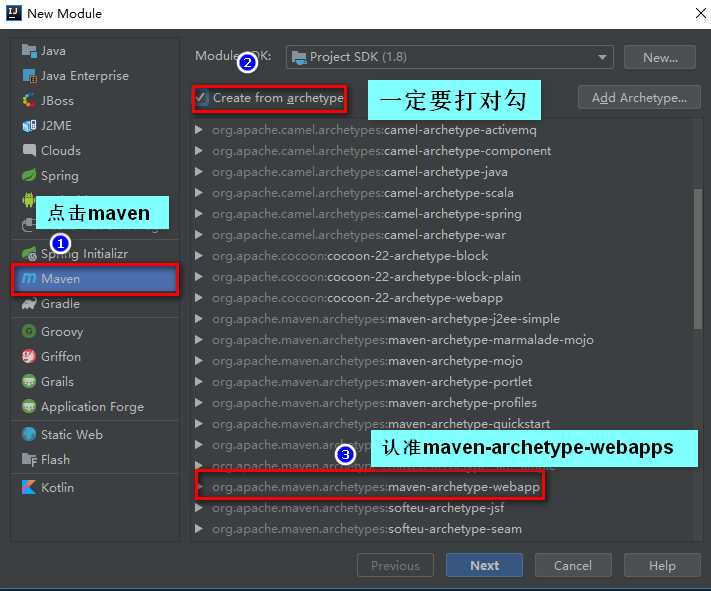The image size is (711, 591).
Task: Select Java module type
Action: [x=95, y=51]
